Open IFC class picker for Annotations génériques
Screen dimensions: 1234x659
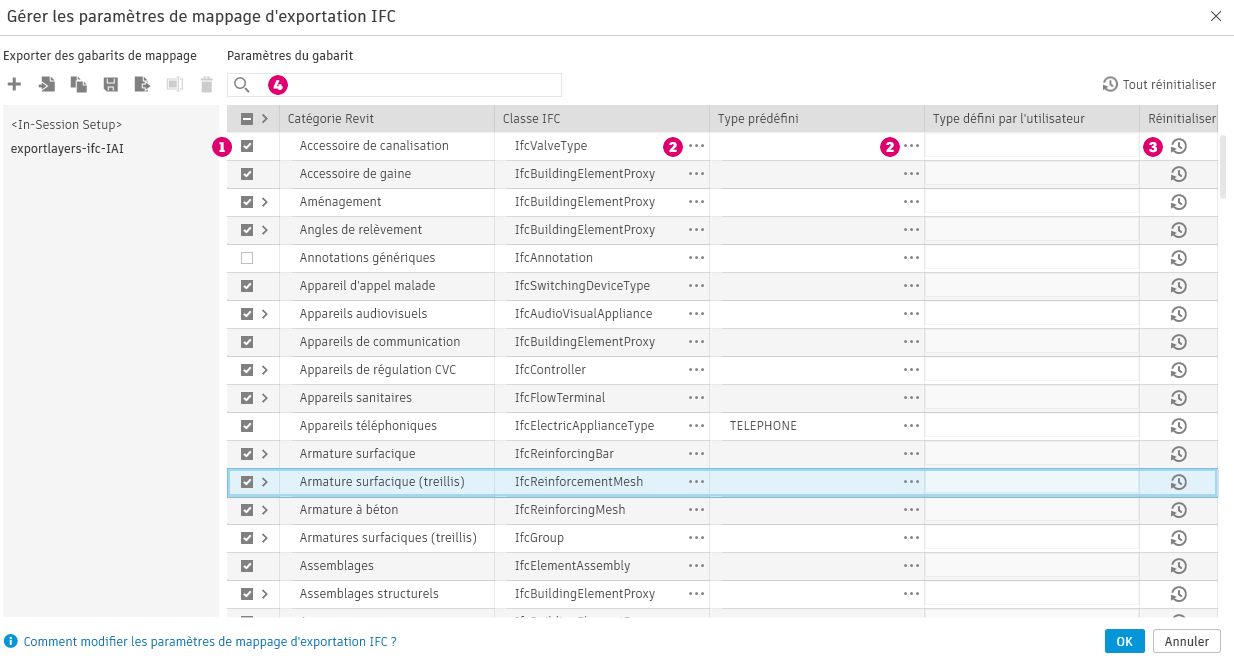tap(696, 258)
